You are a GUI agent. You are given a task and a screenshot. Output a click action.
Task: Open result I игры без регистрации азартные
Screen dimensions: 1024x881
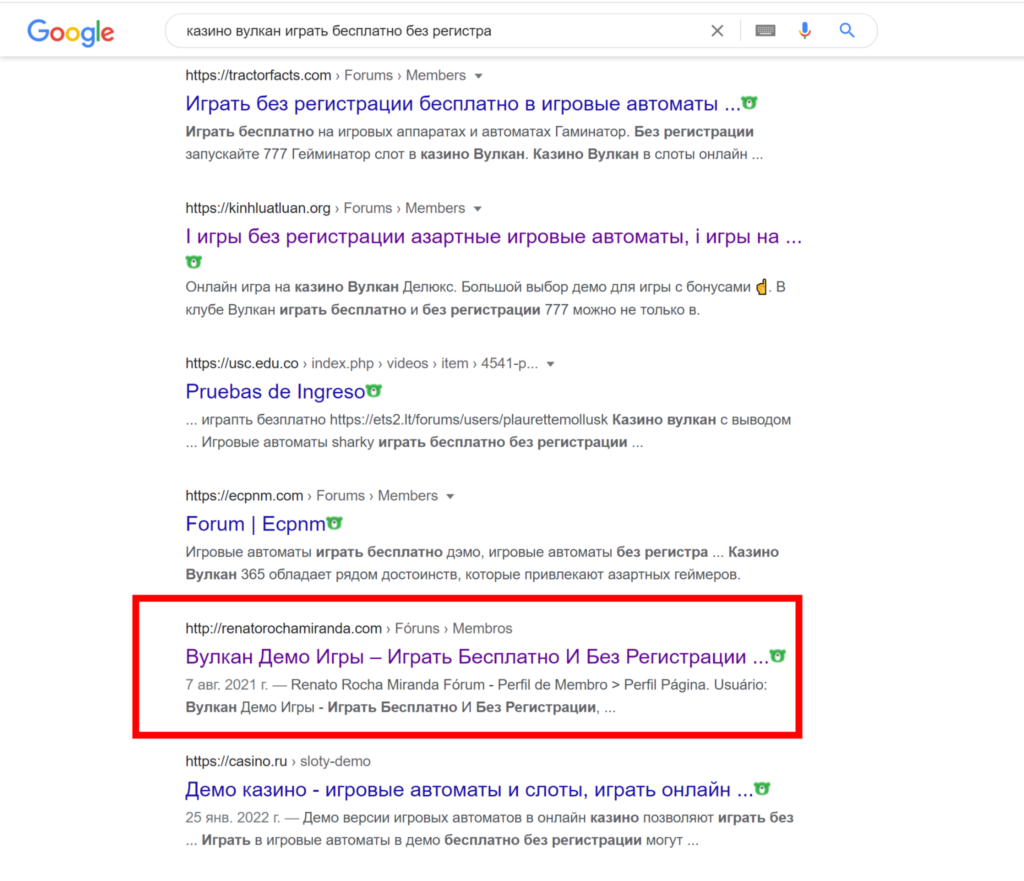494,236
